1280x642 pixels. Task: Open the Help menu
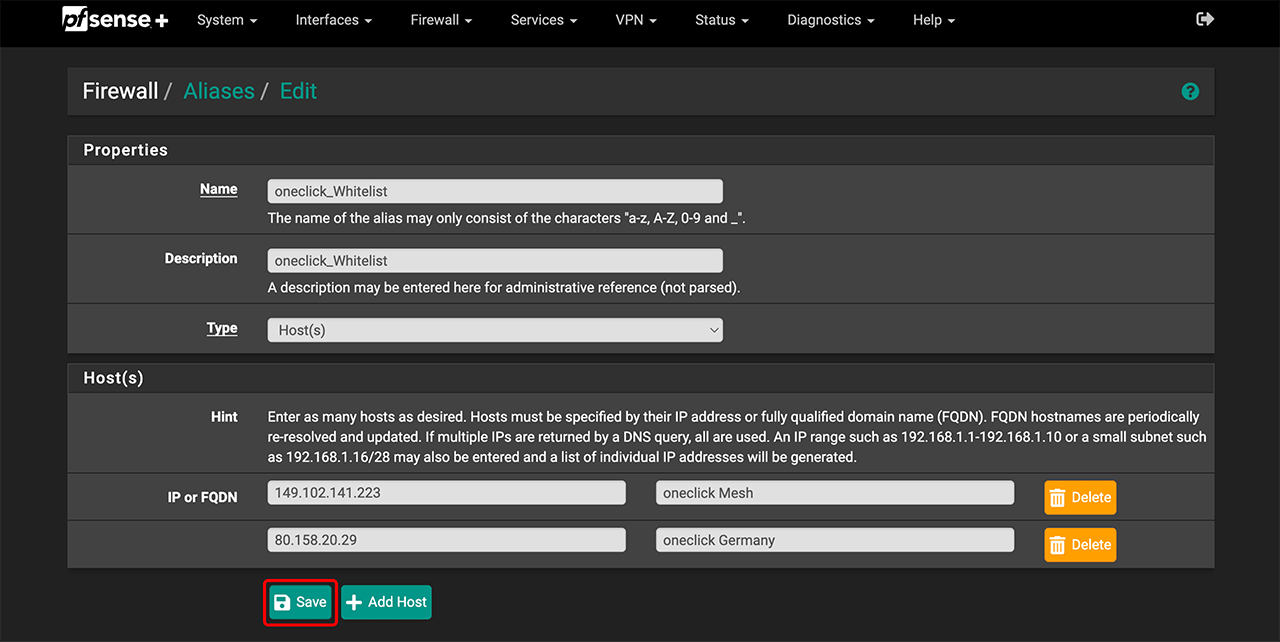(933, 20)
